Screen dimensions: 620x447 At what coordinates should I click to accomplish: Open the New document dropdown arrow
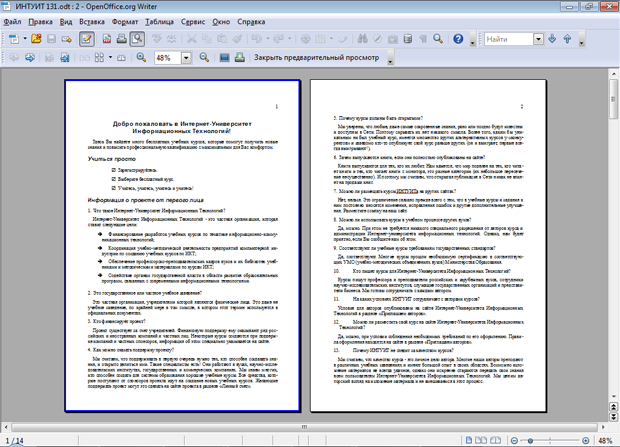24,40
